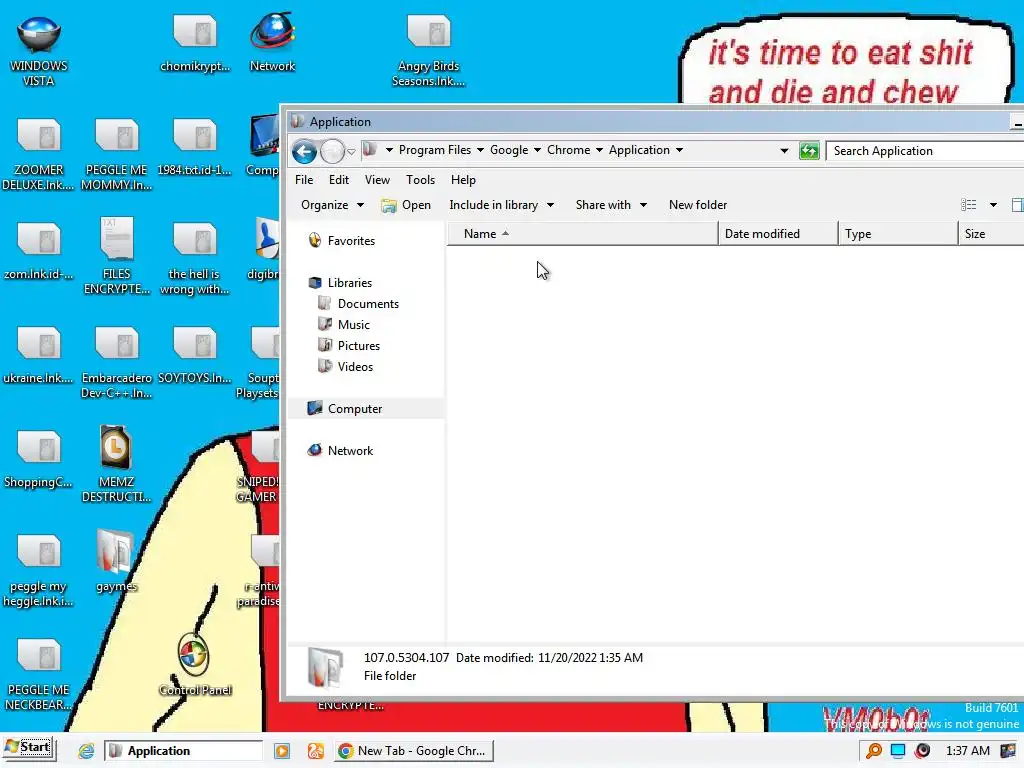Sort by Date modified column
The width and height of the screenshot is (1024, 768).
tap(778, 234)
